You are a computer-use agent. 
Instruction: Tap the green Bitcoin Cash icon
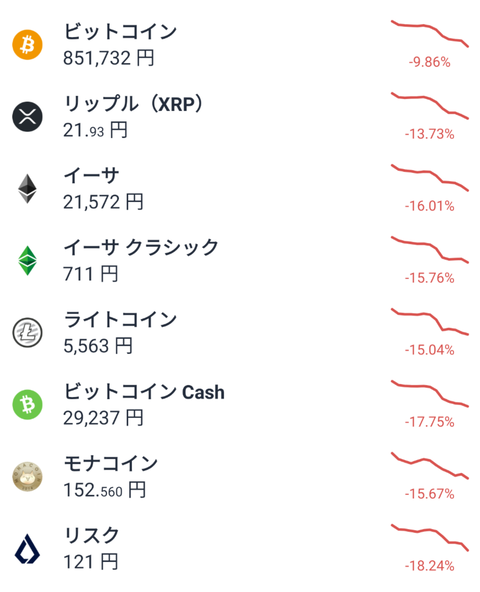27,405
